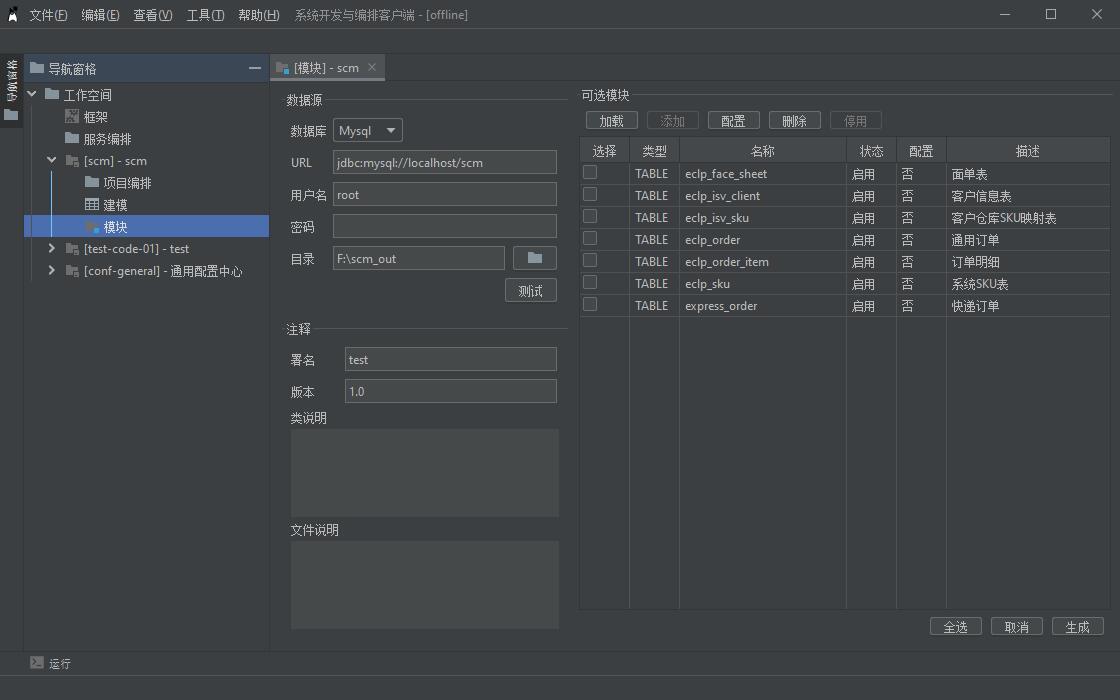Click the 测试 connection button

tap(530, 290)
